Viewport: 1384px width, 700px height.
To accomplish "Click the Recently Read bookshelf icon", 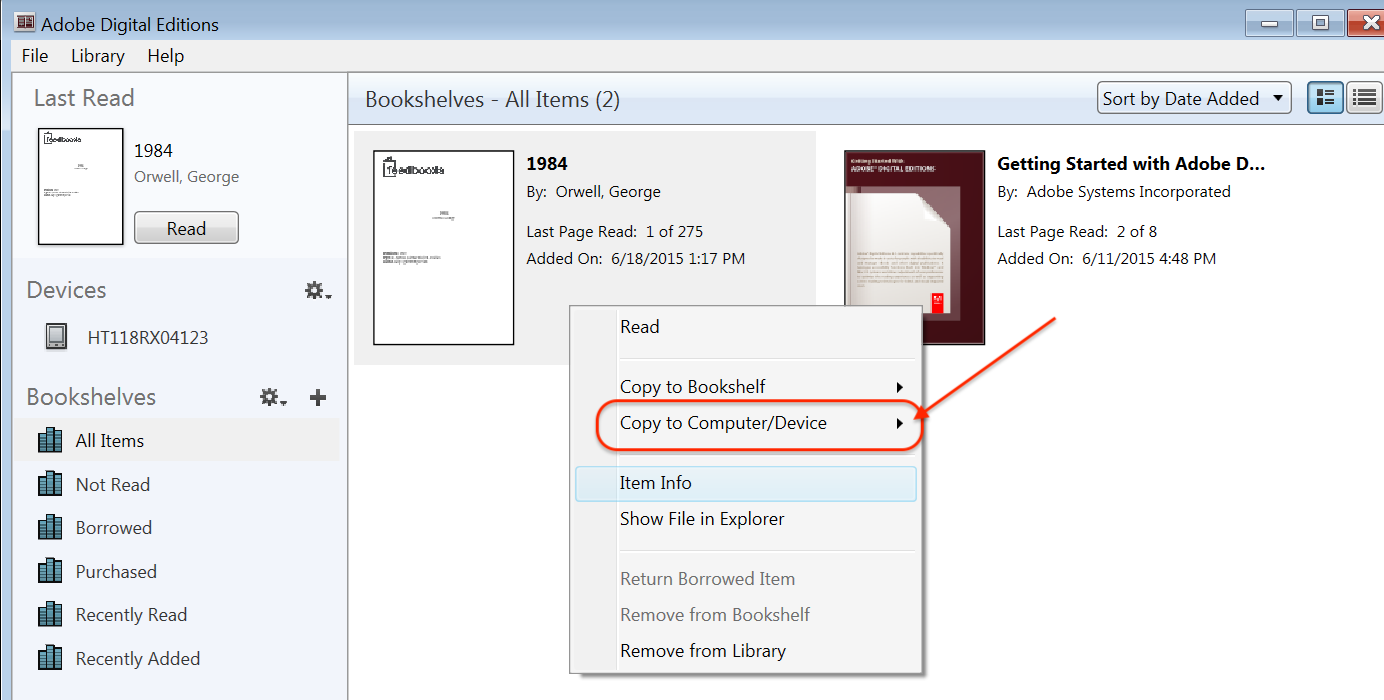I will point(50,615).
